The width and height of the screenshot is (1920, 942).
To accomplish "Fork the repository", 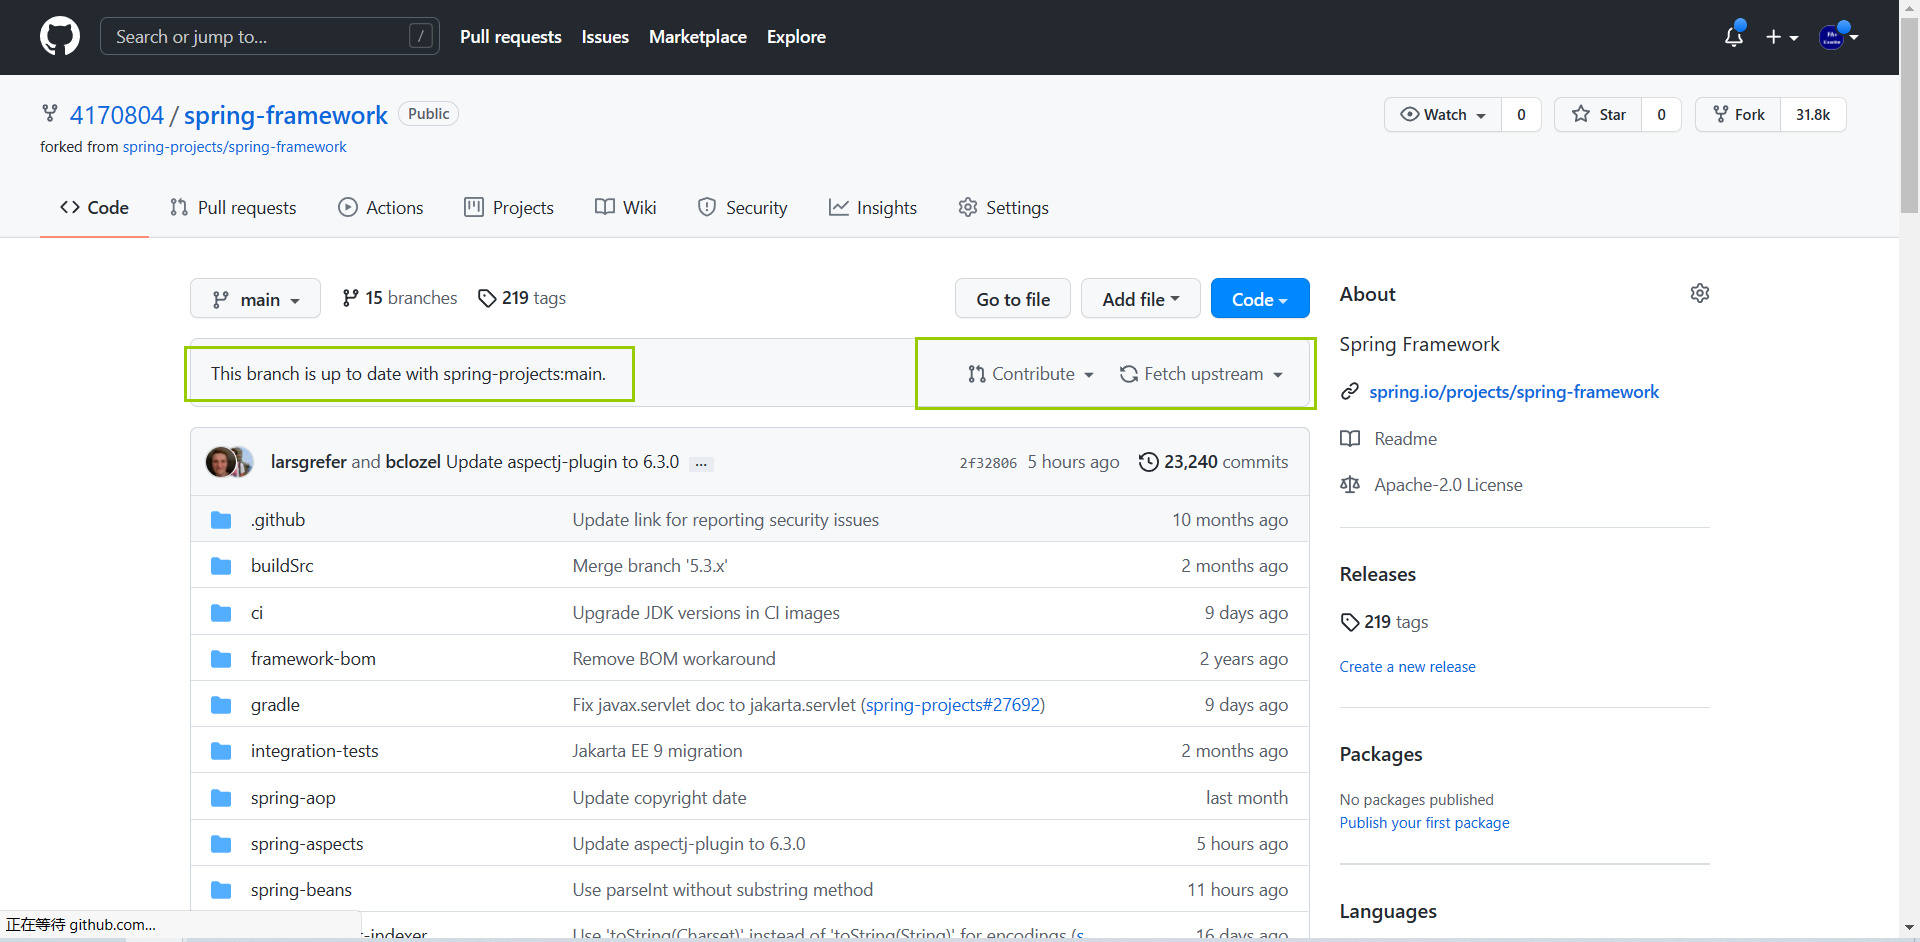I will tap(1738, 114).
